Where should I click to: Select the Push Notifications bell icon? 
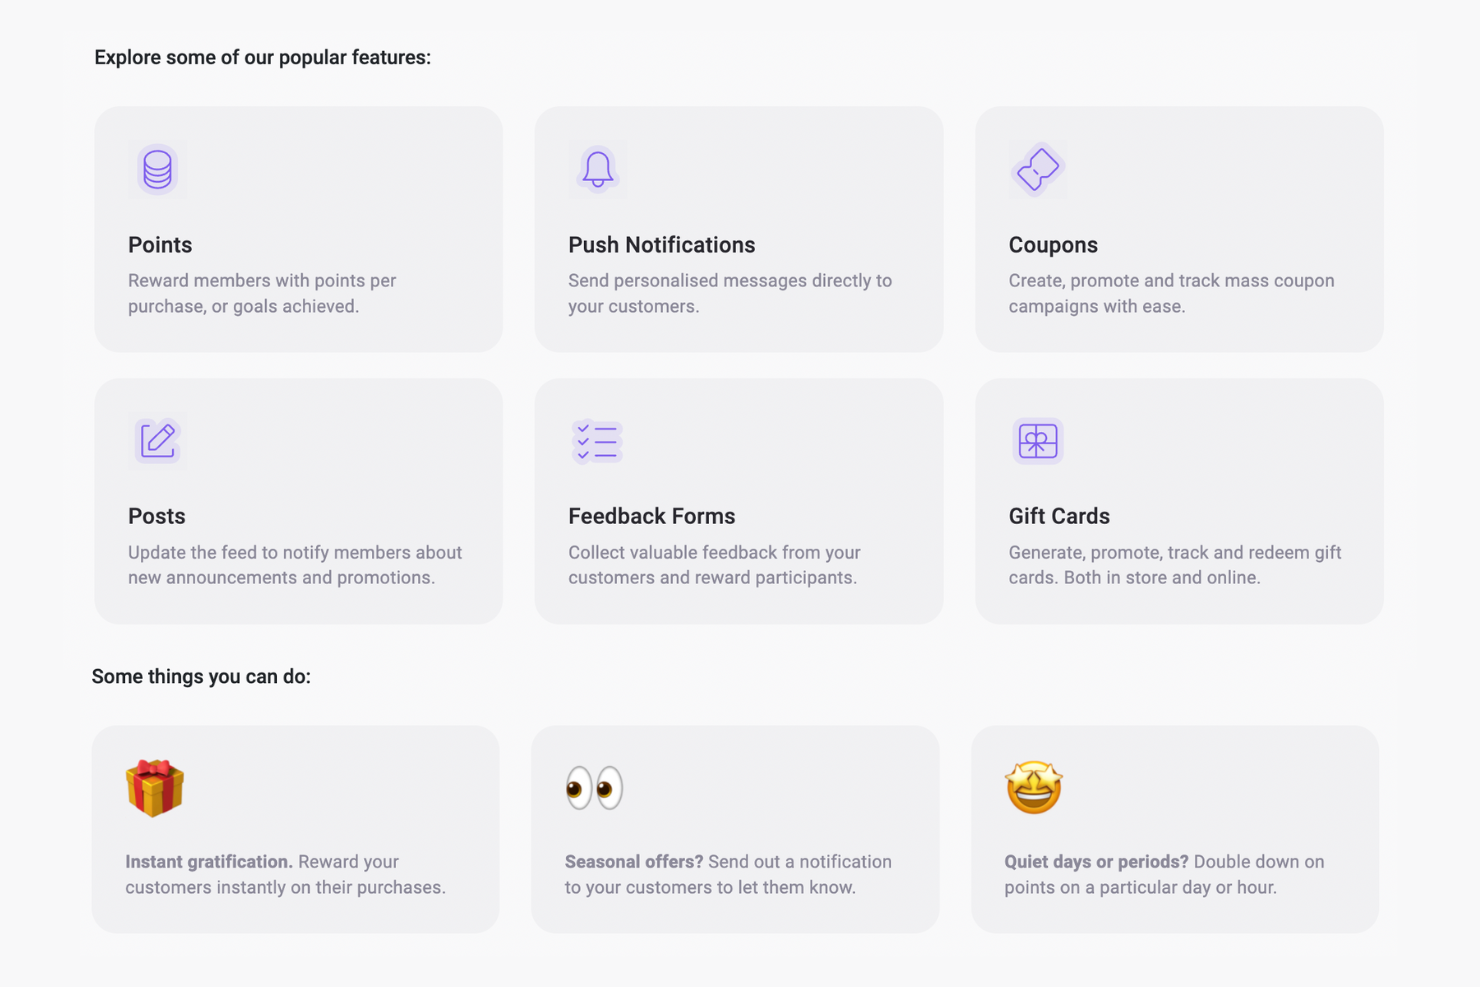(x=597, y=169)
